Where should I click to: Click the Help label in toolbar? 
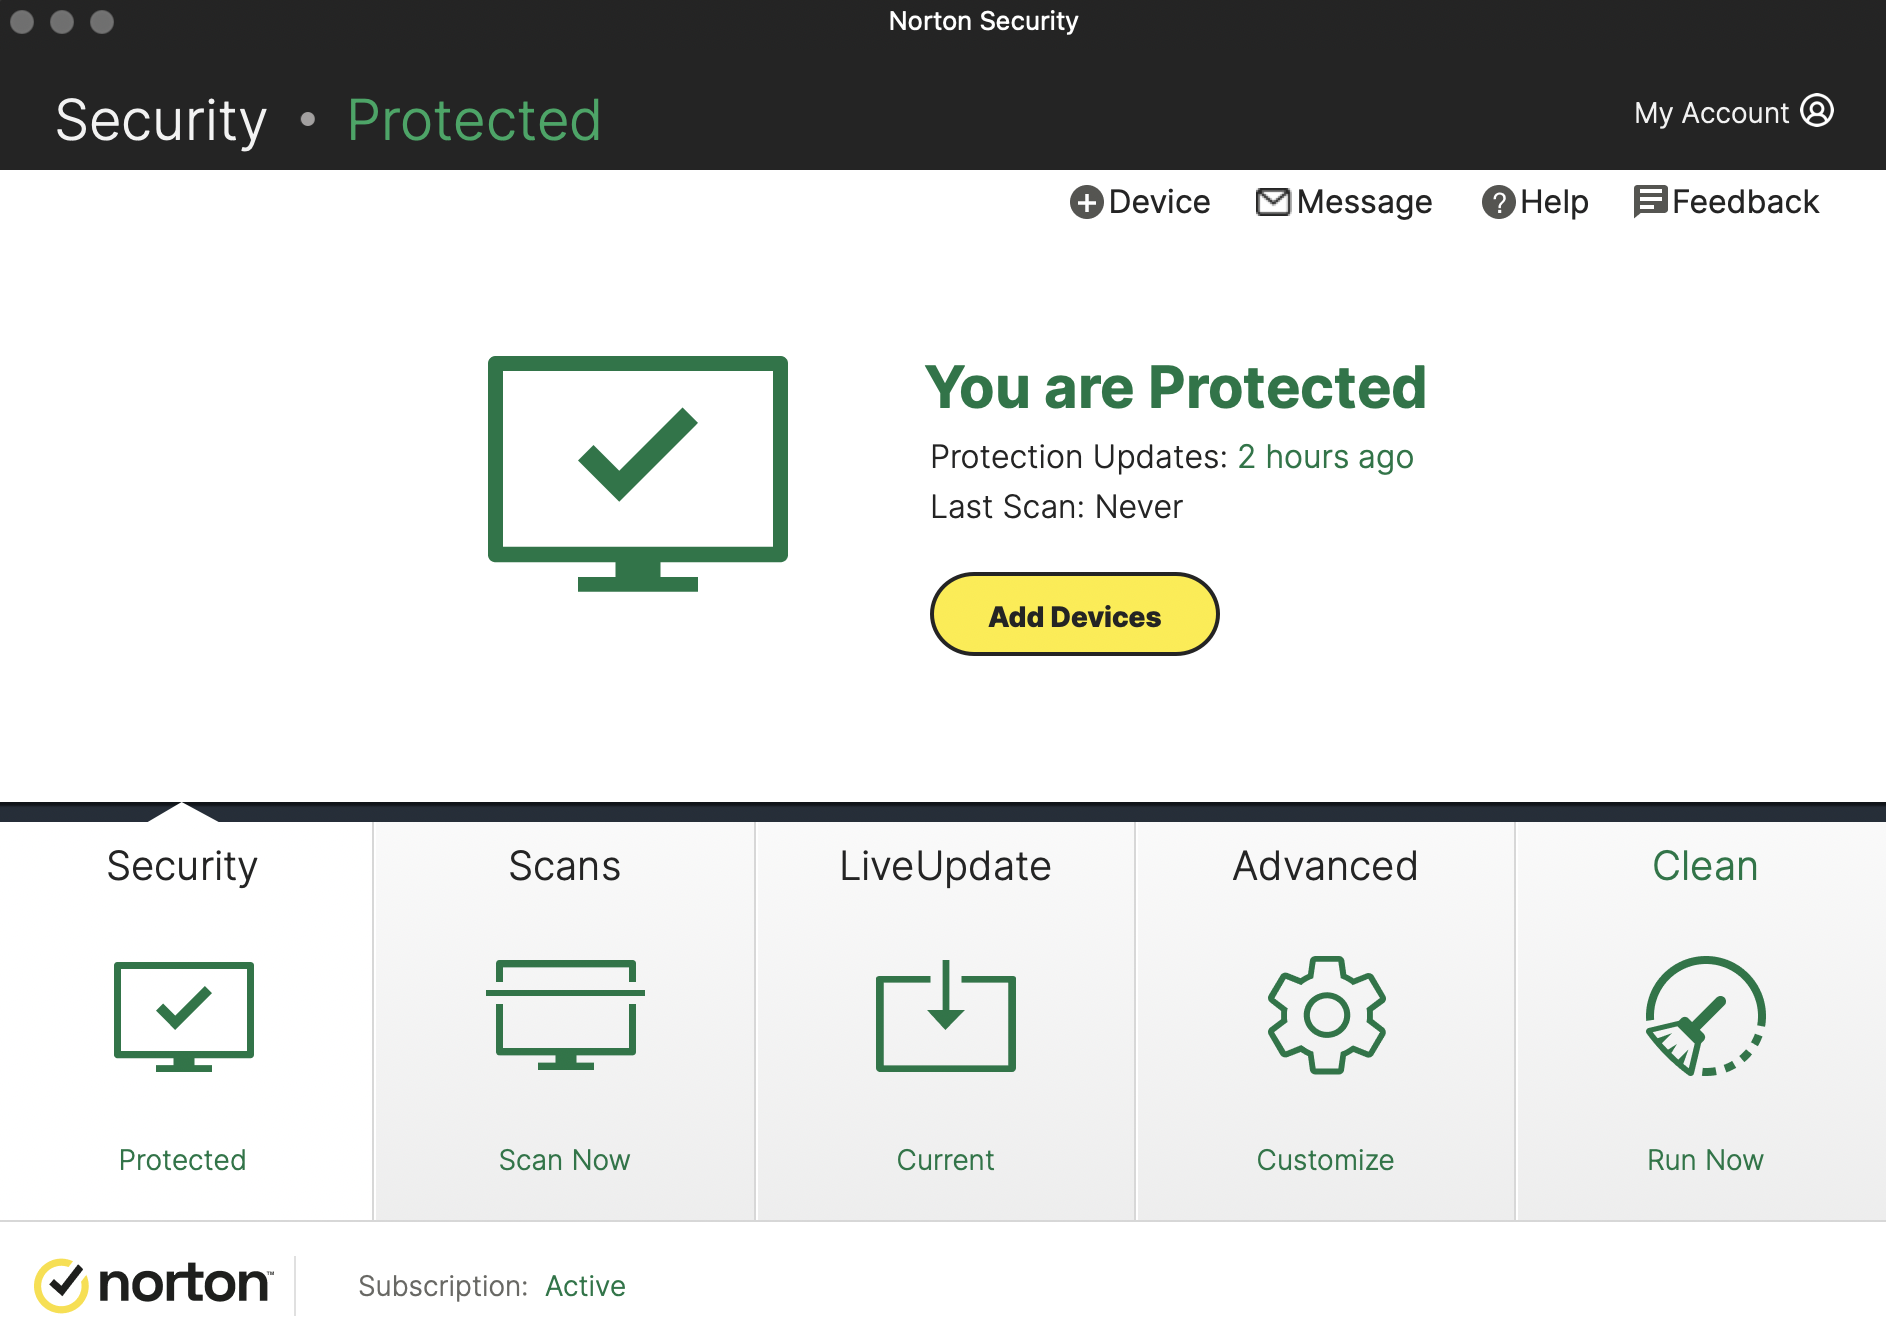pyautogui.click(x=1555, y=202)
